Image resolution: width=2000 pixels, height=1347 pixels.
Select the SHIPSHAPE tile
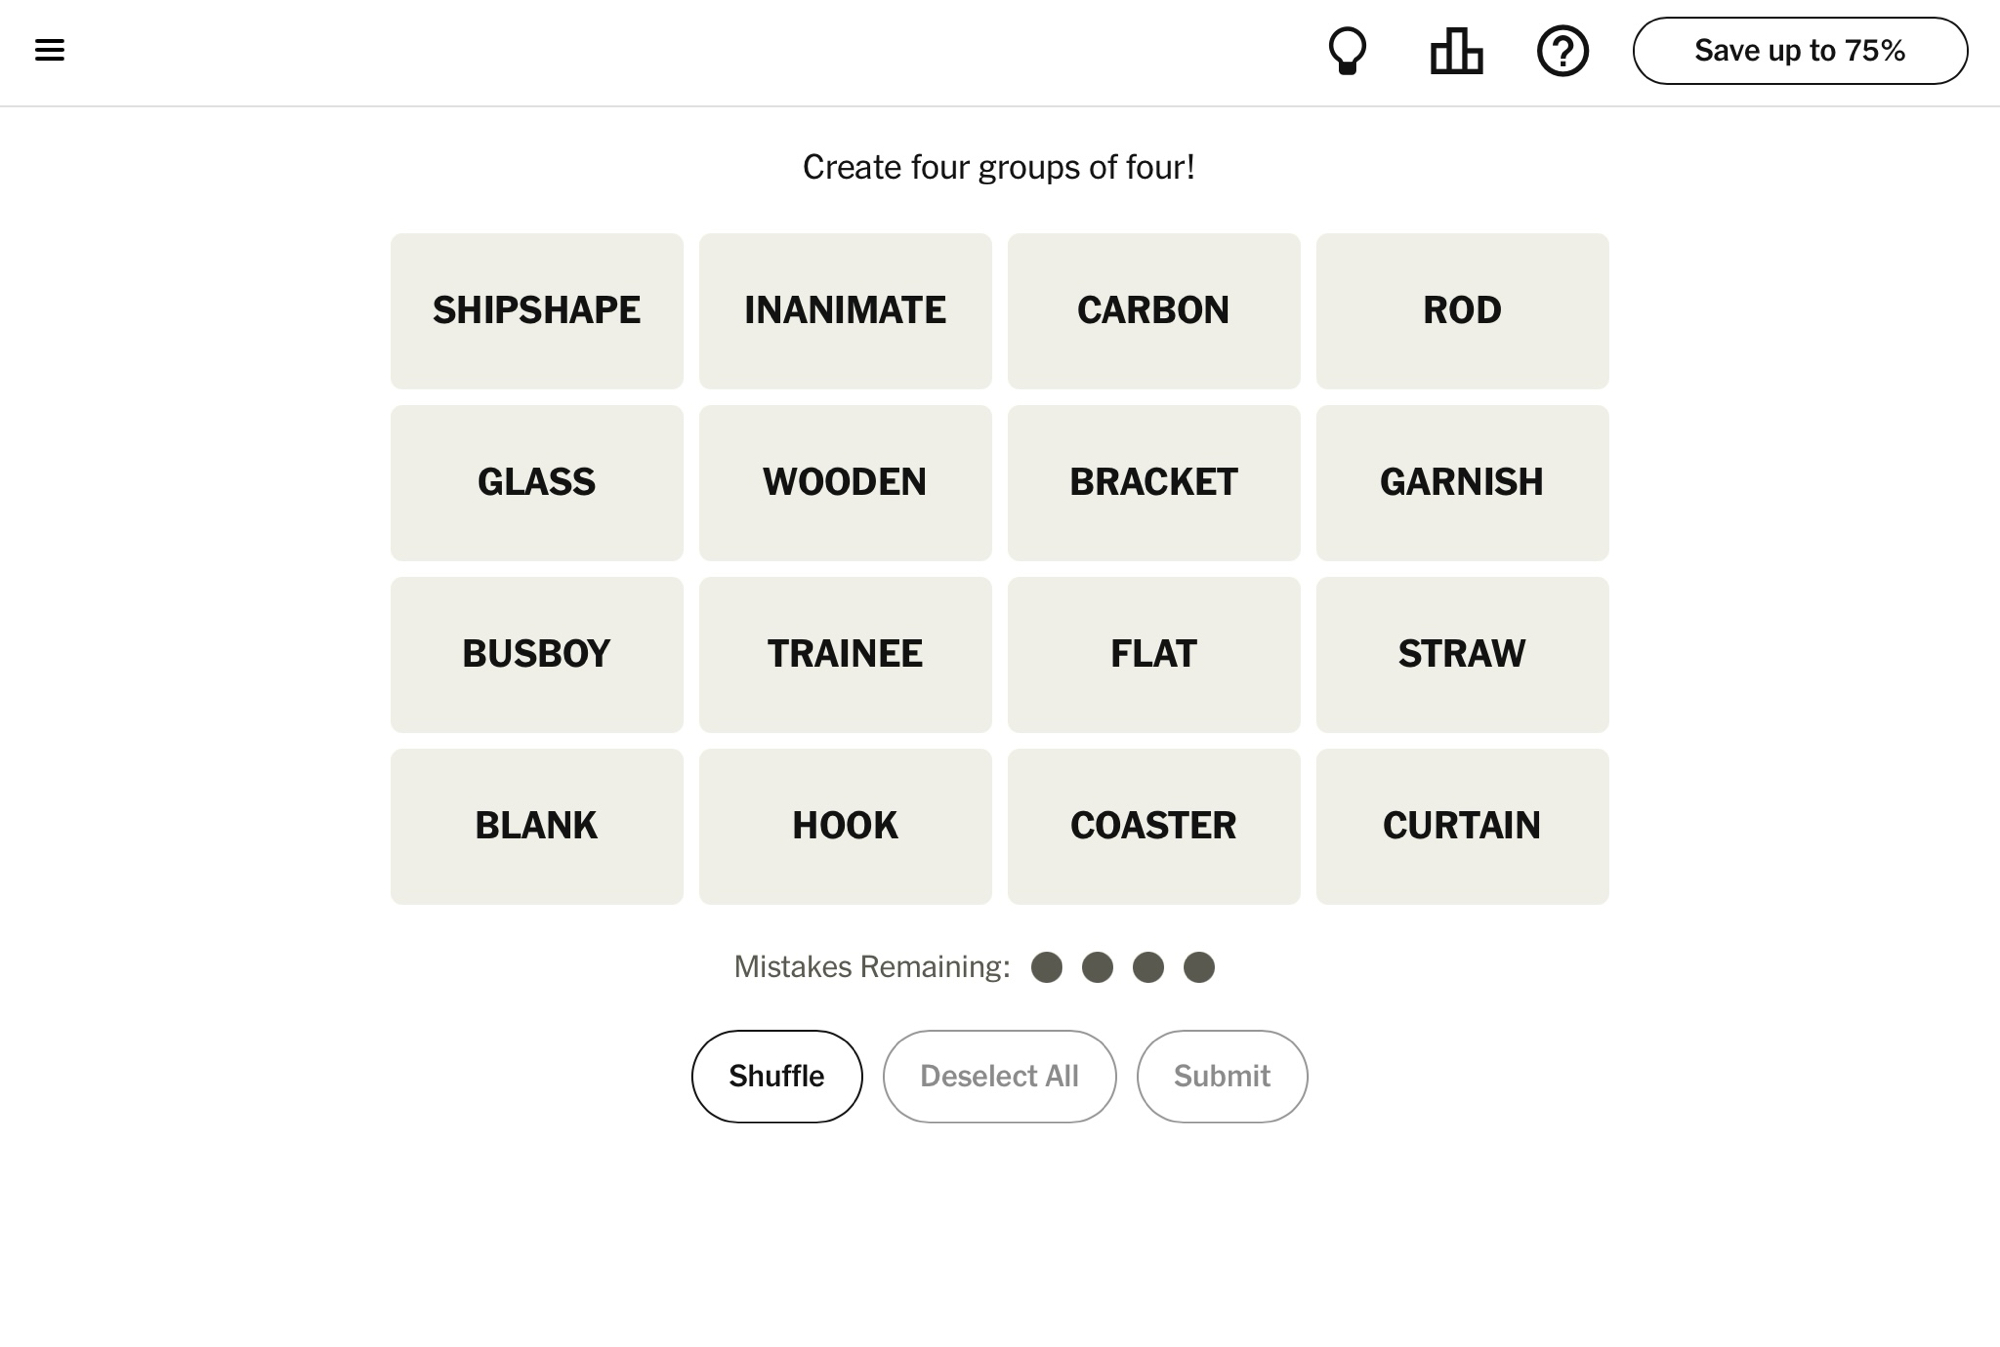[537, 311]
